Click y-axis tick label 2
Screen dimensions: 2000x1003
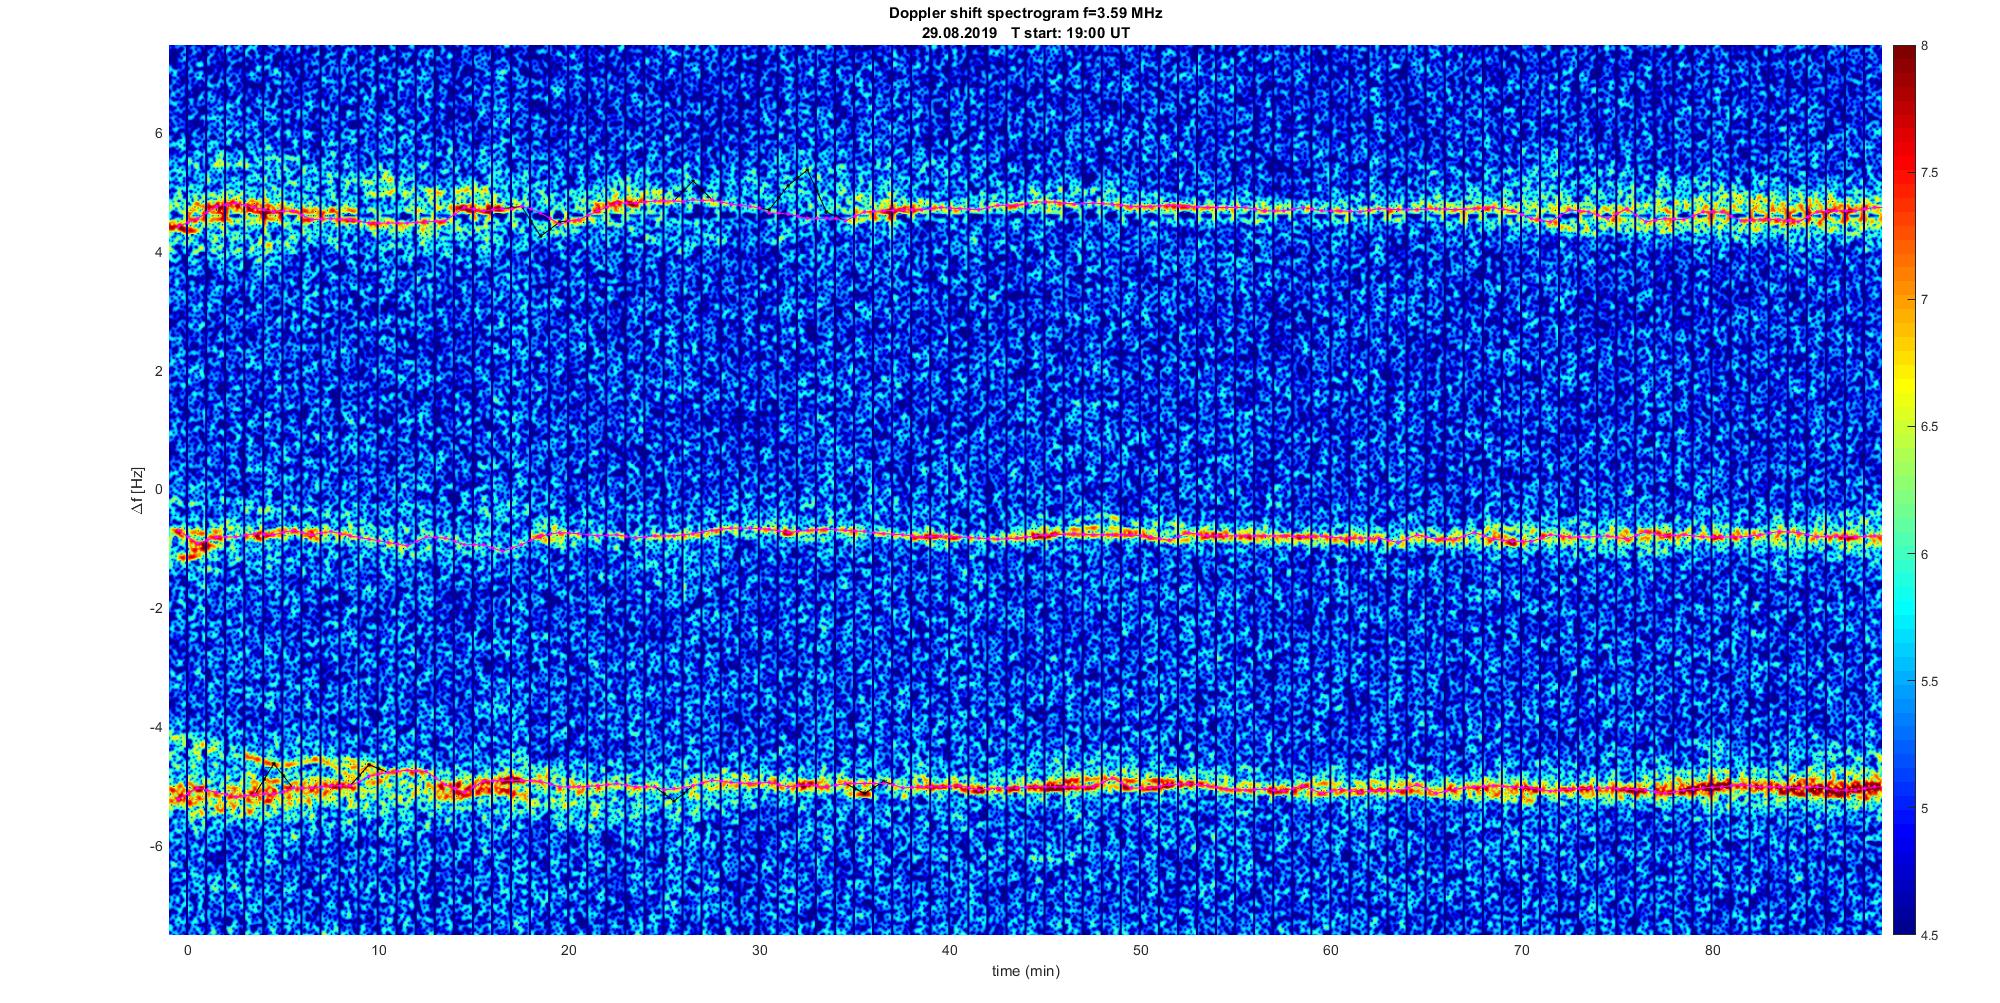(x=158, y=371)
